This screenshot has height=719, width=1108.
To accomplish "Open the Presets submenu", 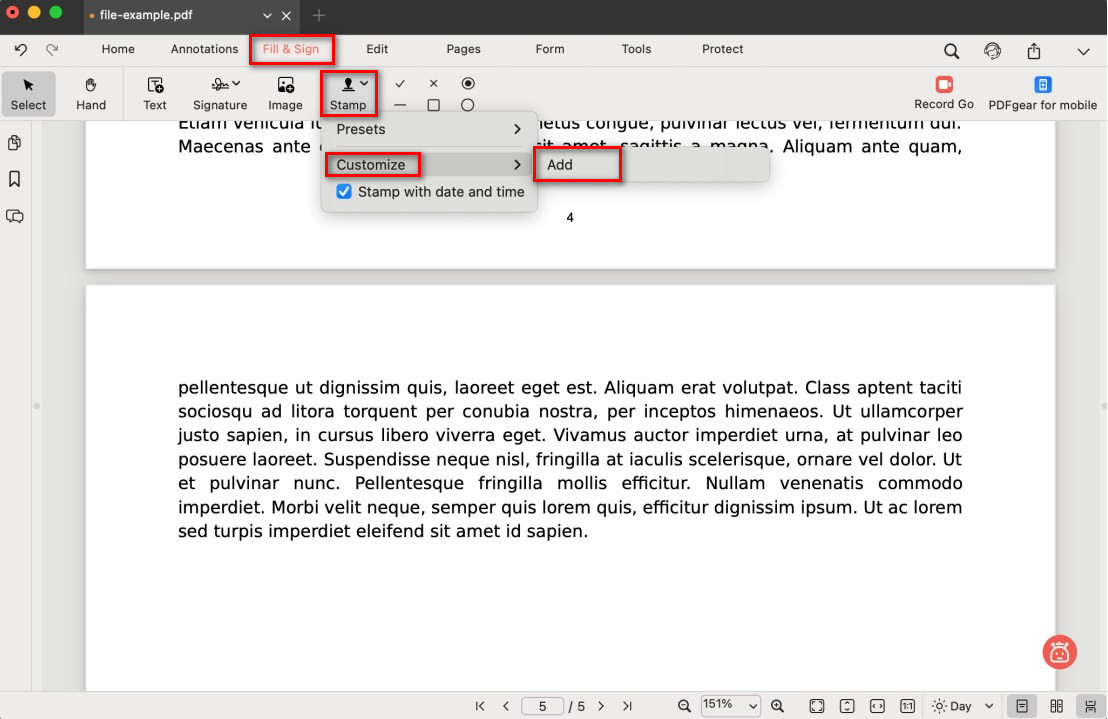I will pyautogui.click(x=428, y=129).
